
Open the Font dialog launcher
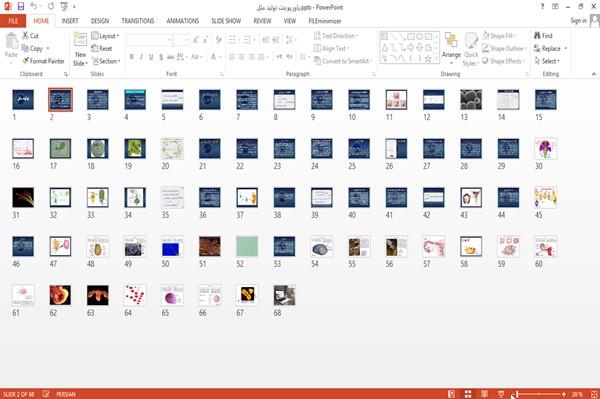pyautogui.click(x=221, y=74)
